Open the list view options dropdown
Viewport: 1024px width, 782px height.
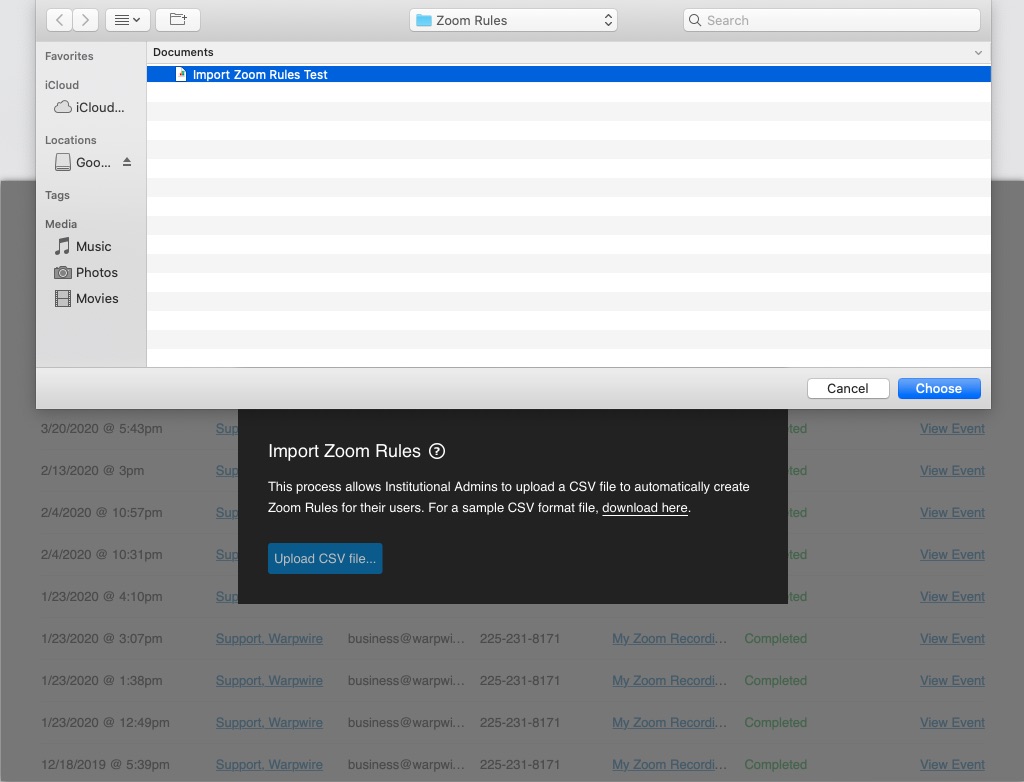coord(127,20)
